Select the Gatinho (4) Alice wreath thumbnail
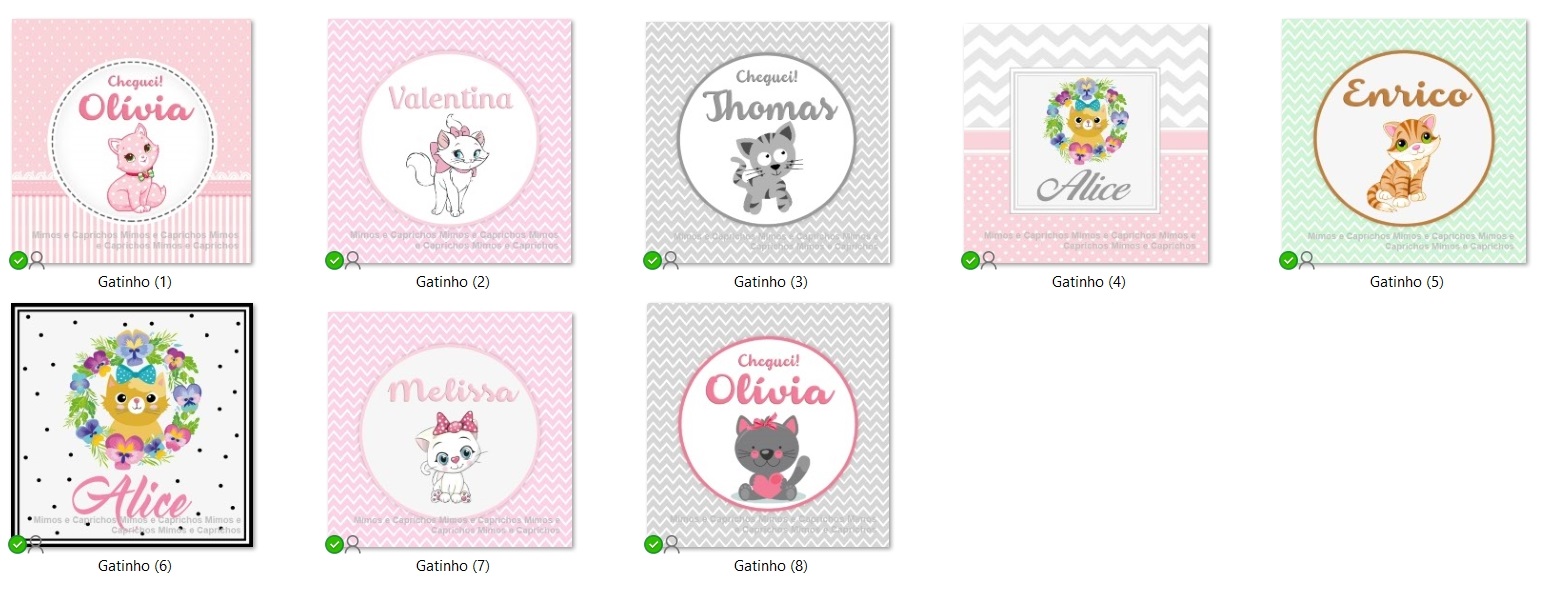 [x=1086, y=141]
